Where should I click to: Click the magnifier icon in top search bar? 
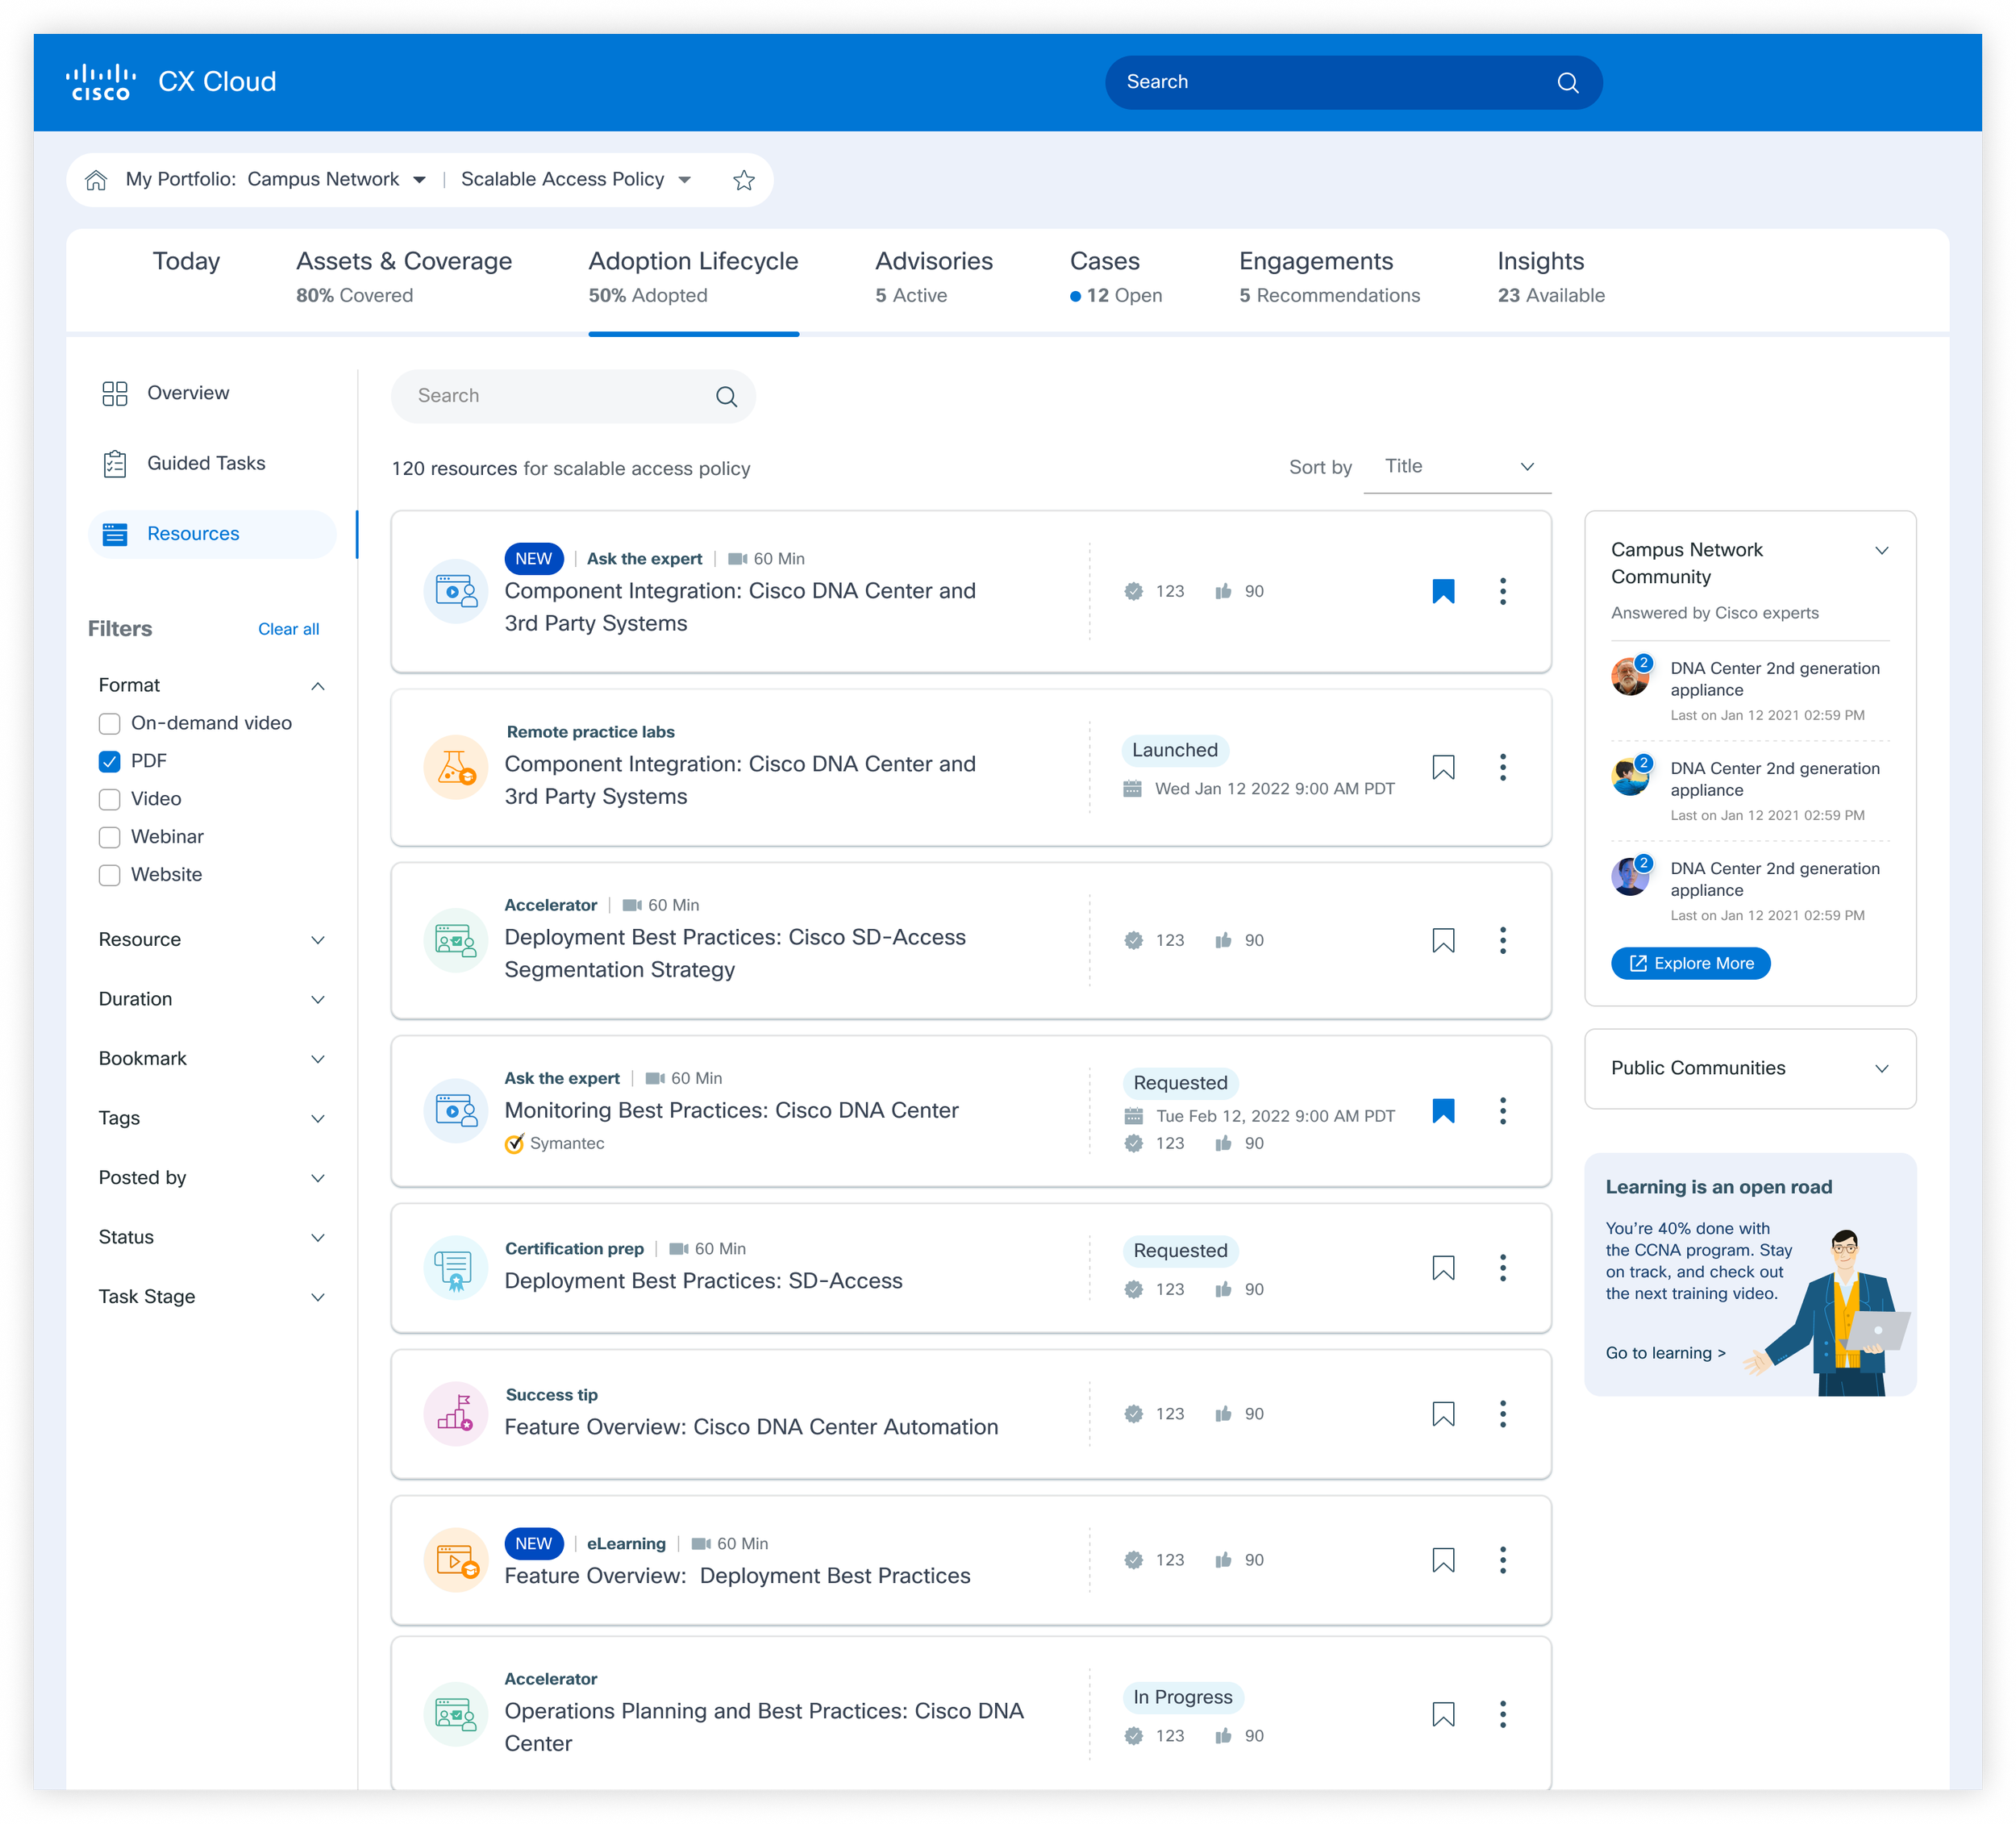(x=1567, y=83)
